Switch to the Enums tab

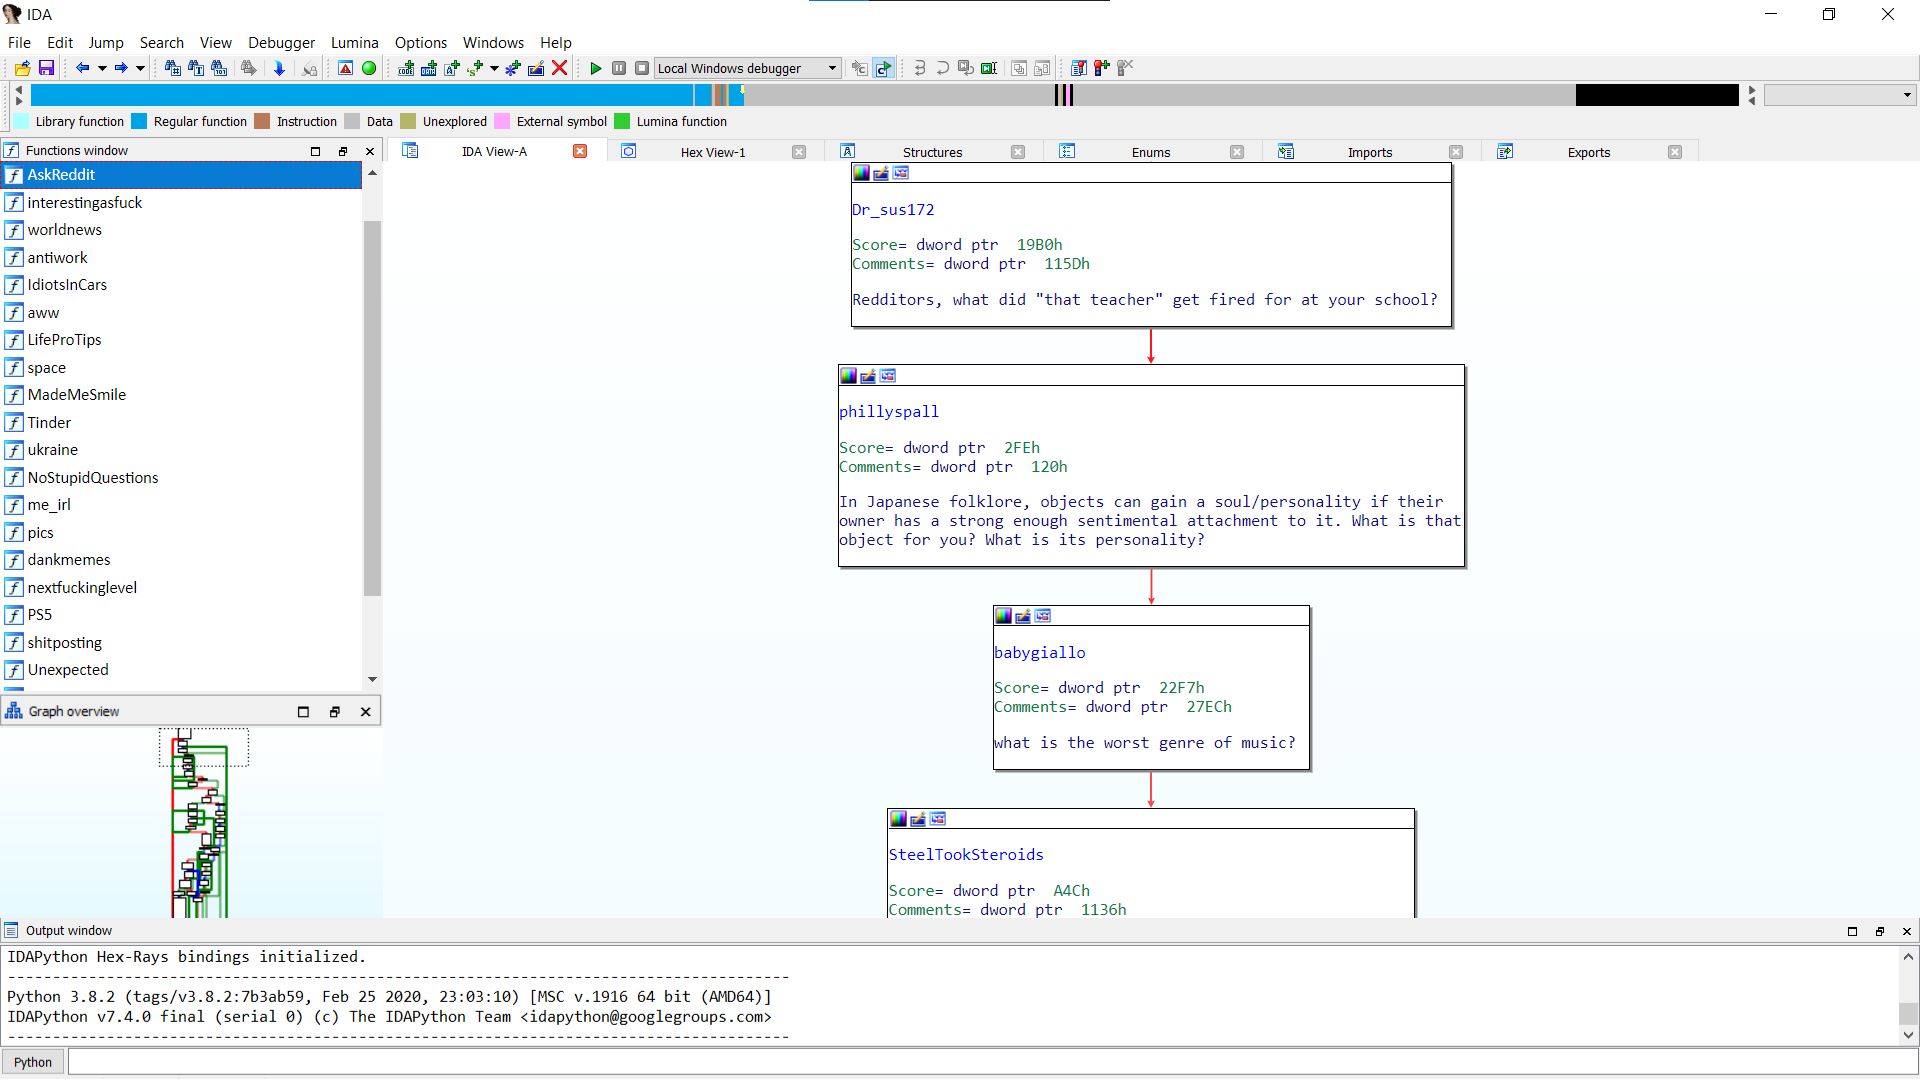[1151, 152]
